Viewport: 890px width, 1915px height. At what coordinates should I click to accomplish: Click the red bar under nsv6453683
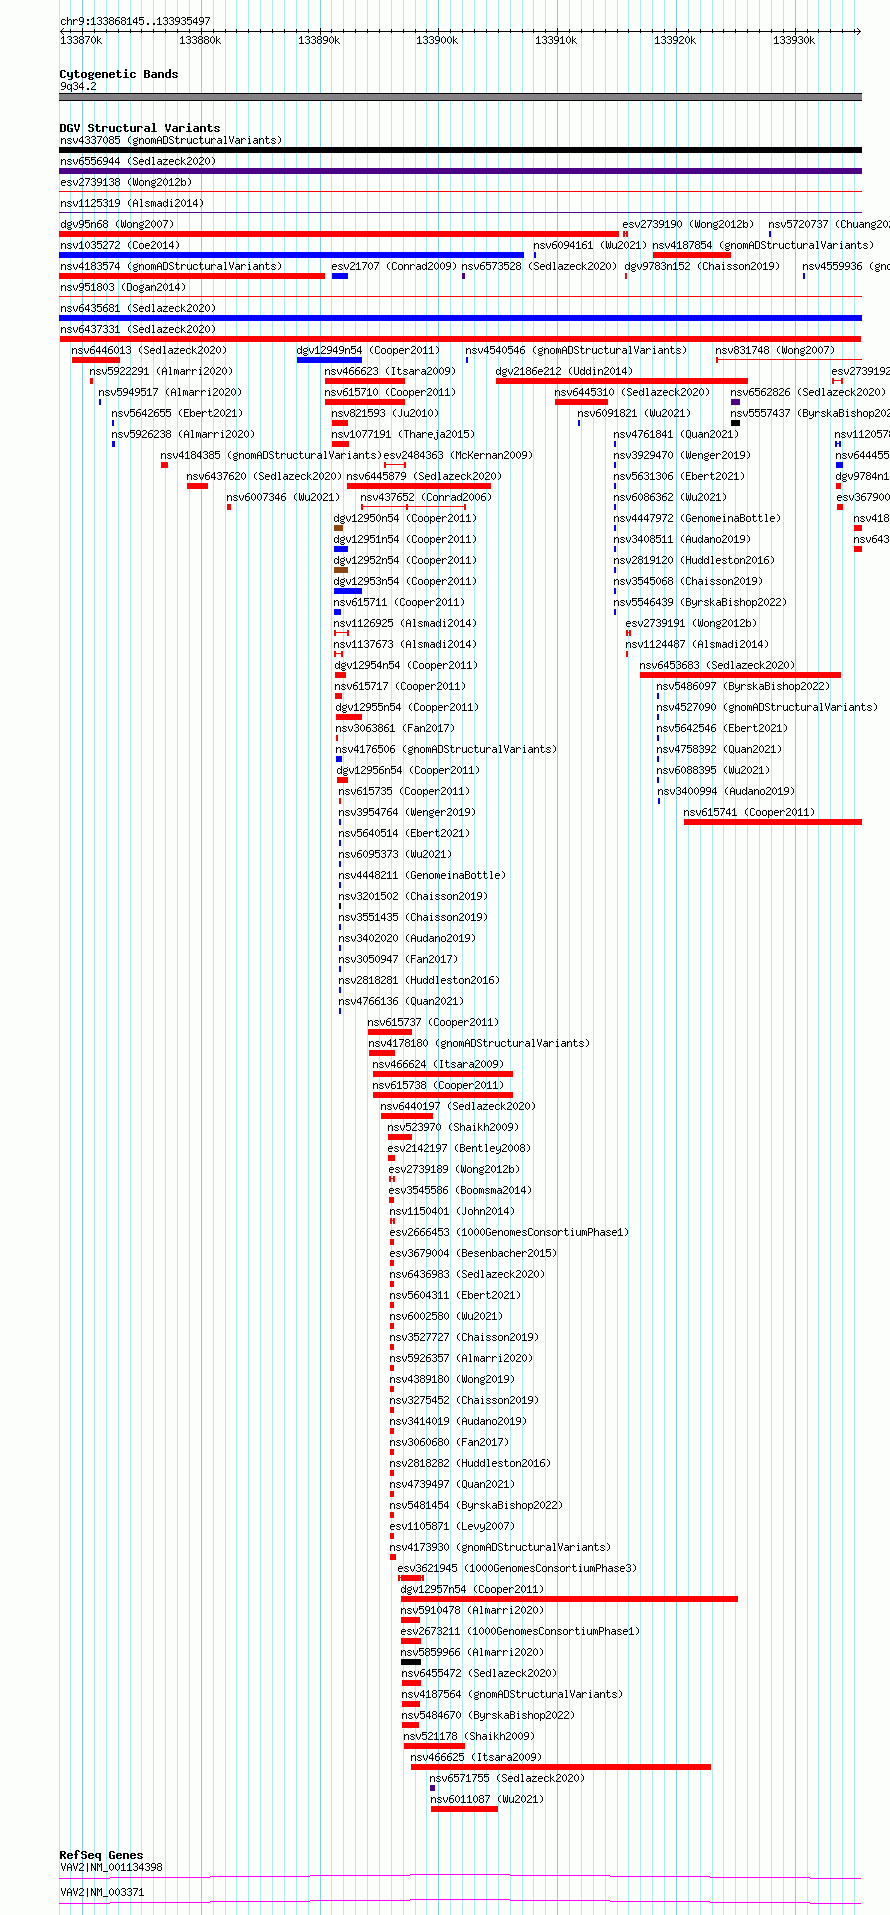click(x=740, y=675)
